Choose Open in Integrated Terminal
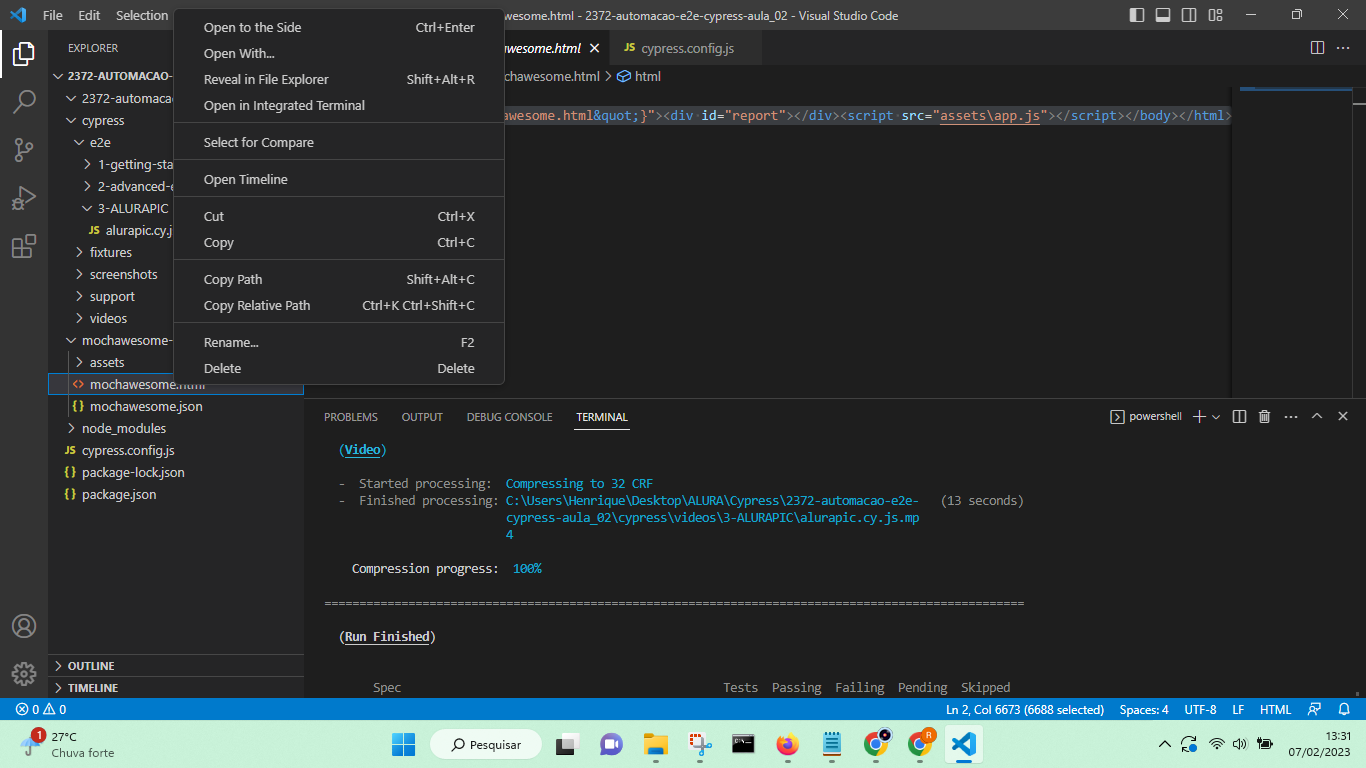The width and height of the screenshot is (1366, 768). (339, 105)
